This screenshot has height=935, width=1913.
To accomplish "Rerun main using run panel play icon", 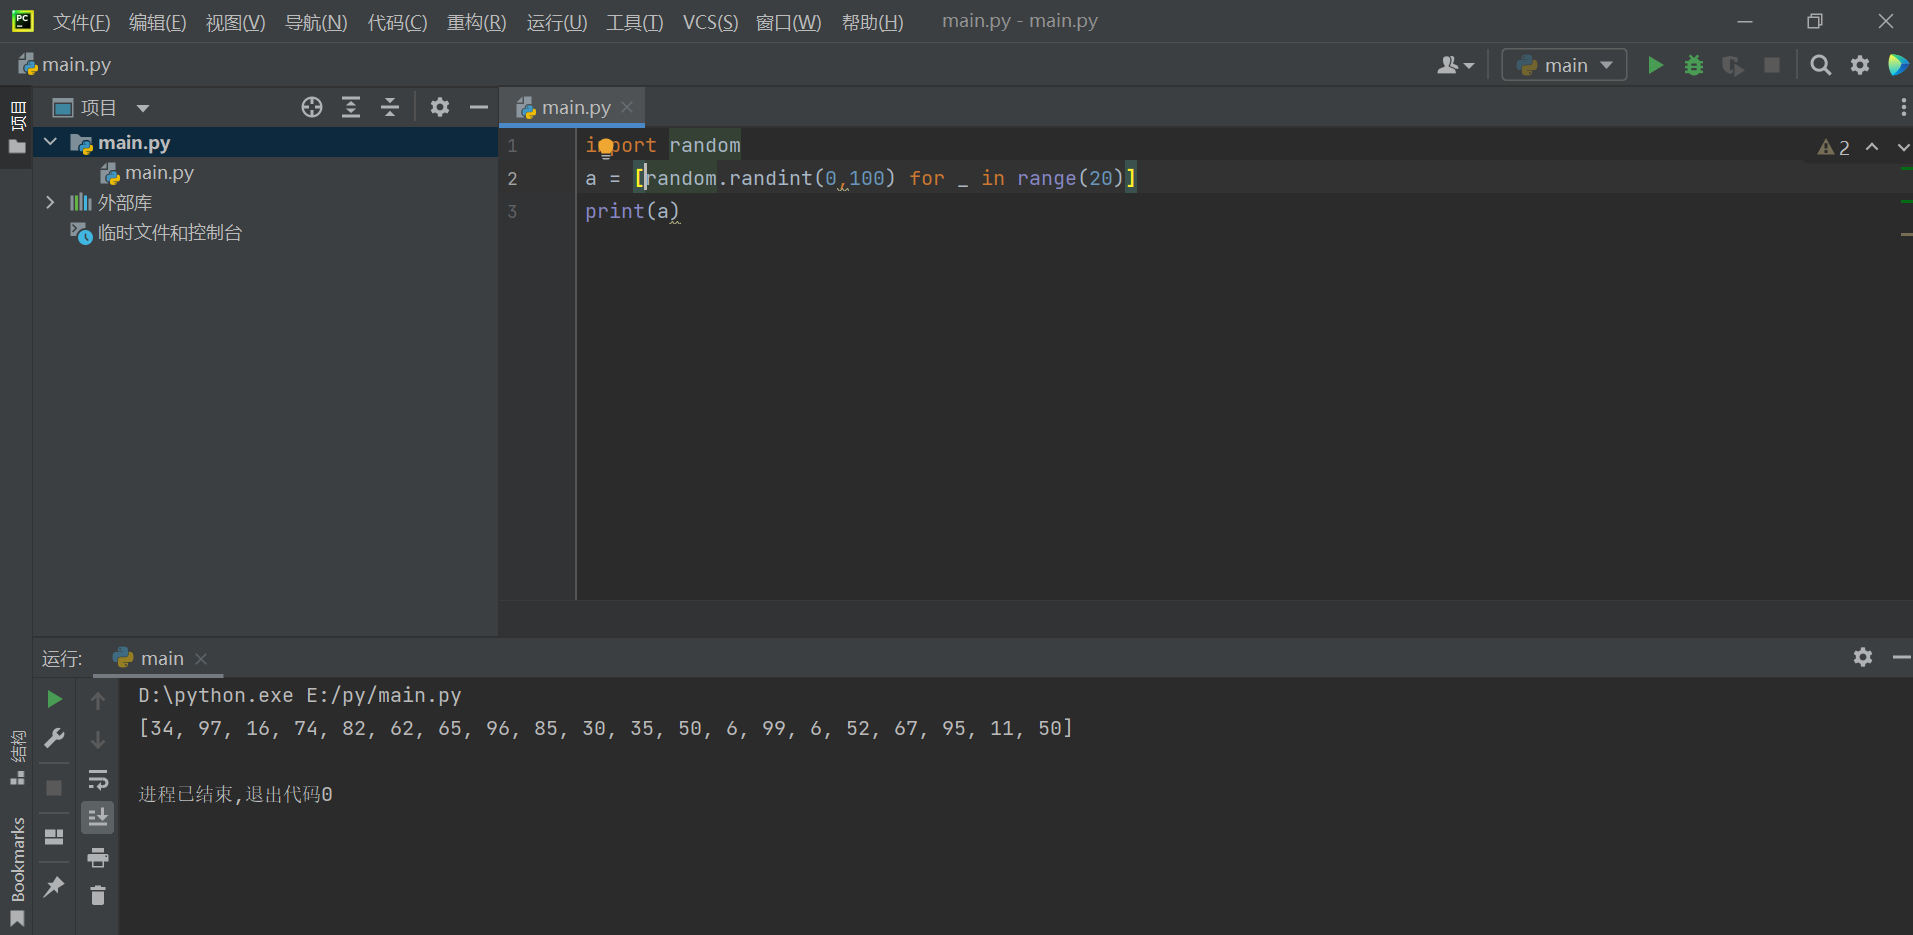I will coord(55,699).
